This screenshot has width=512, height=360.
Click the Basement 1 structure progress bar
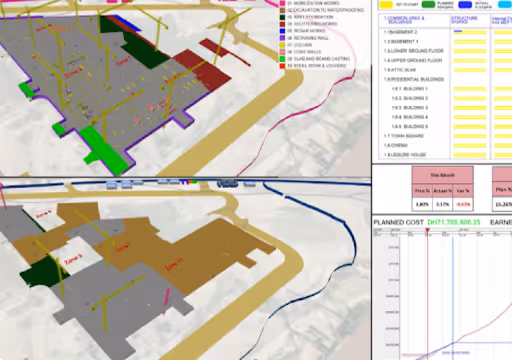[470, 42]
